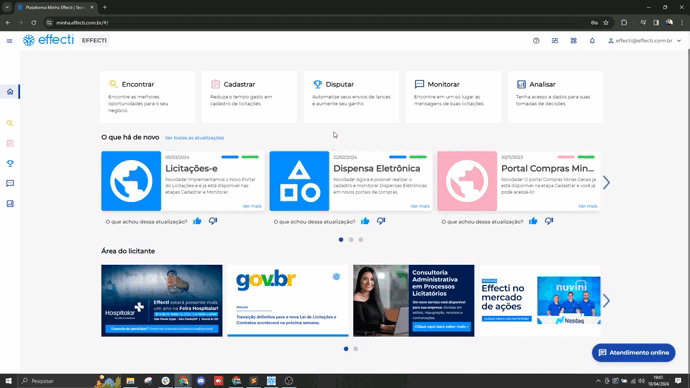Open the Hospitalar fair banner
This screenshot has height=388, width=690.
(x=162, y=300)
